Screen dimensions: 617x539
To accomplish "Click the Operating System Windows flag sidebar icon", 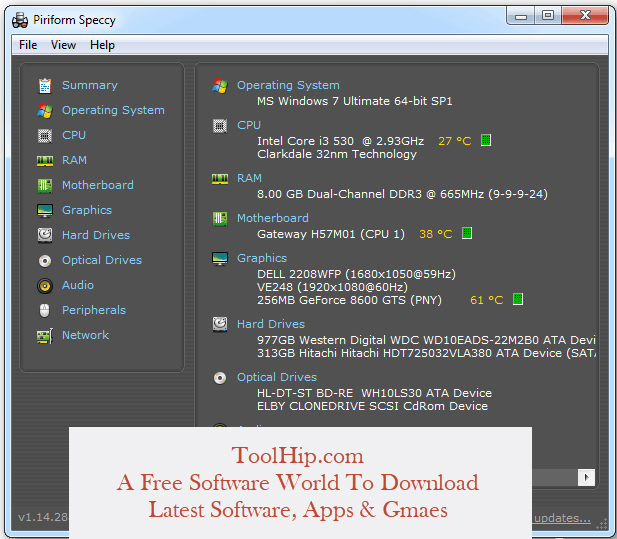I will 45,111.
